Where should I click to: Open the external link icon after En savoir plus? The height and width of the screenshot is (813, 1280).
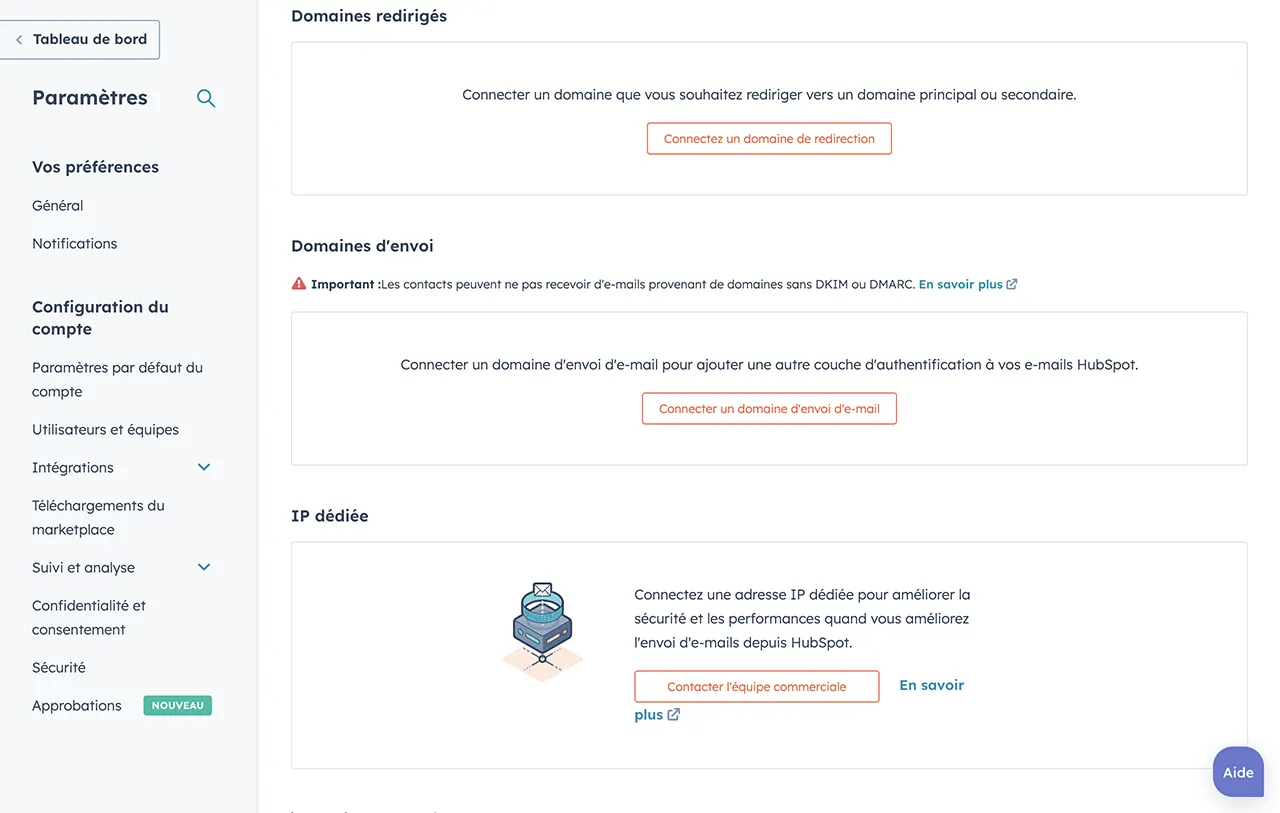click(x=1012, y=284)
